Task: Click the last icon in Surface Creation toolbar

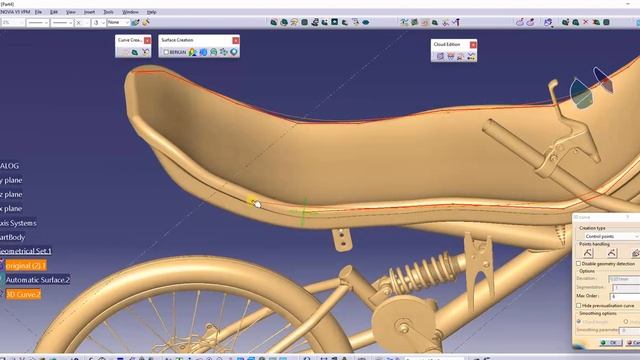Action: (233, 52)
